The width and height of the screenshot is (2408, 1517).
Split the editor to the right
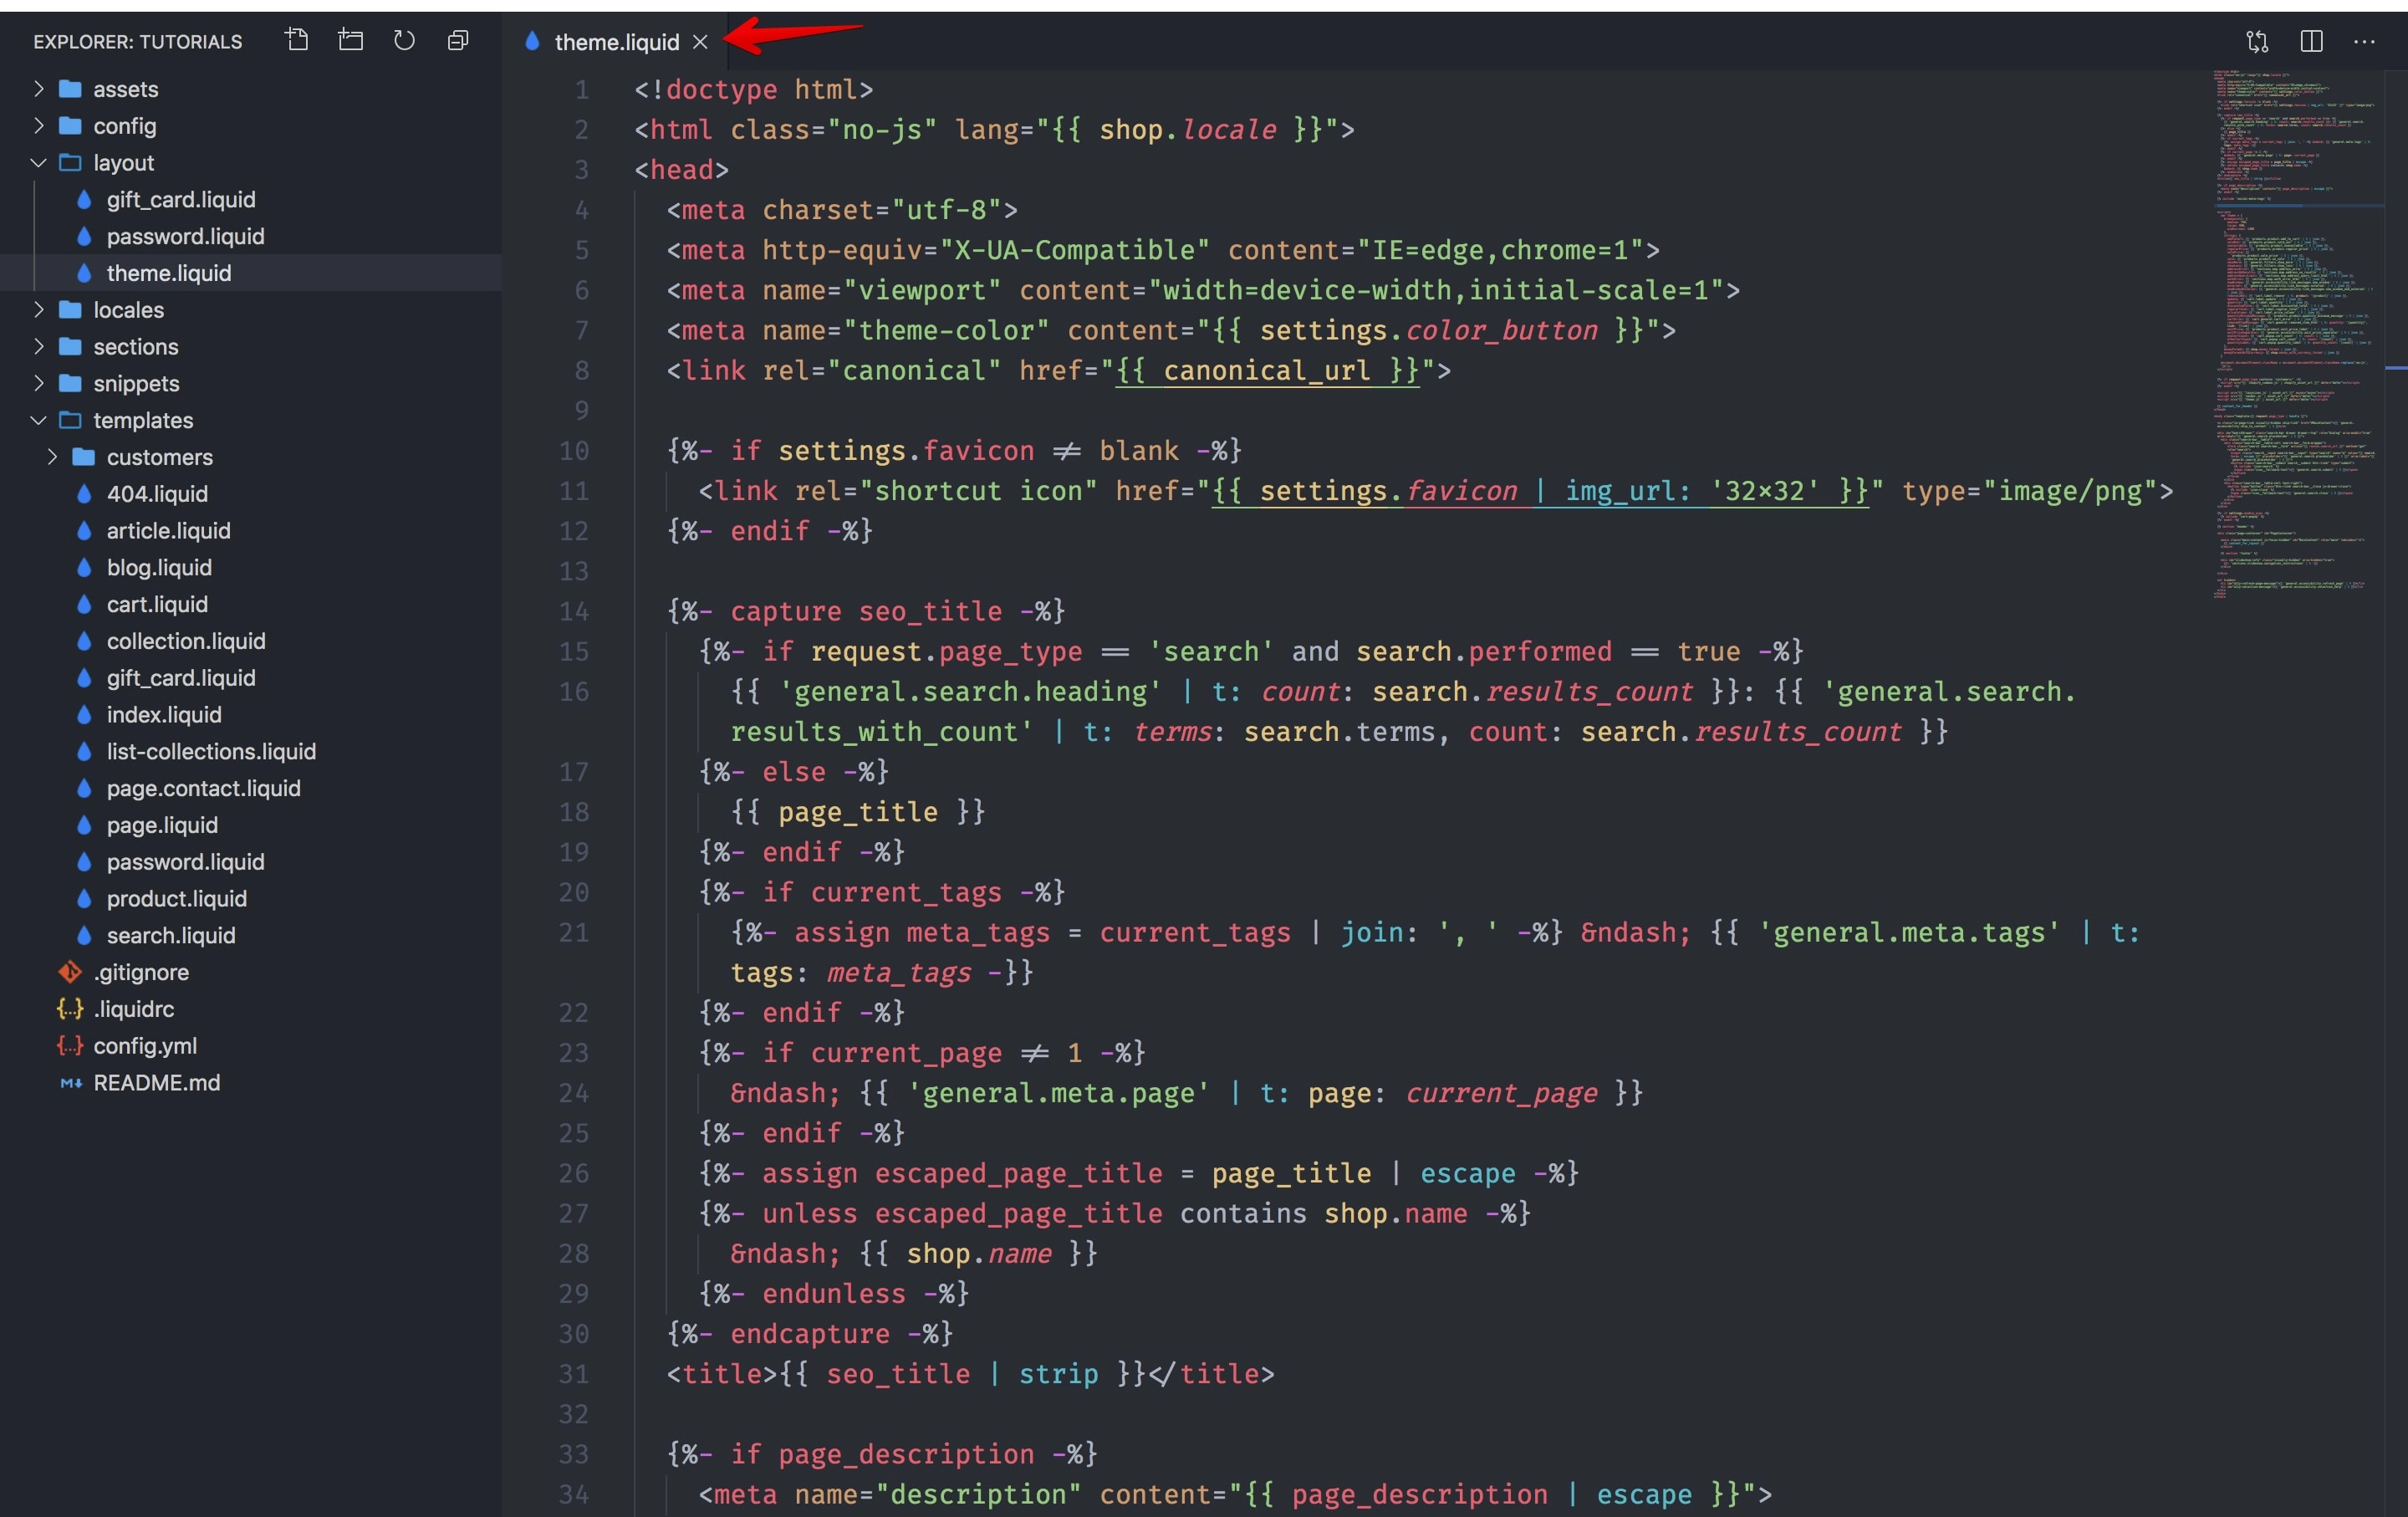2311,41
